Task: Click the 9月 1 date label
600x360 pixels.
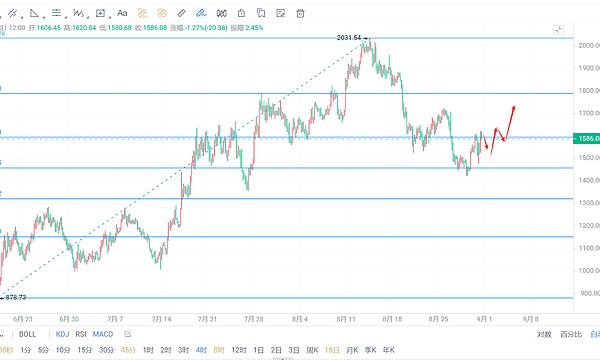Action: point(484,319)
